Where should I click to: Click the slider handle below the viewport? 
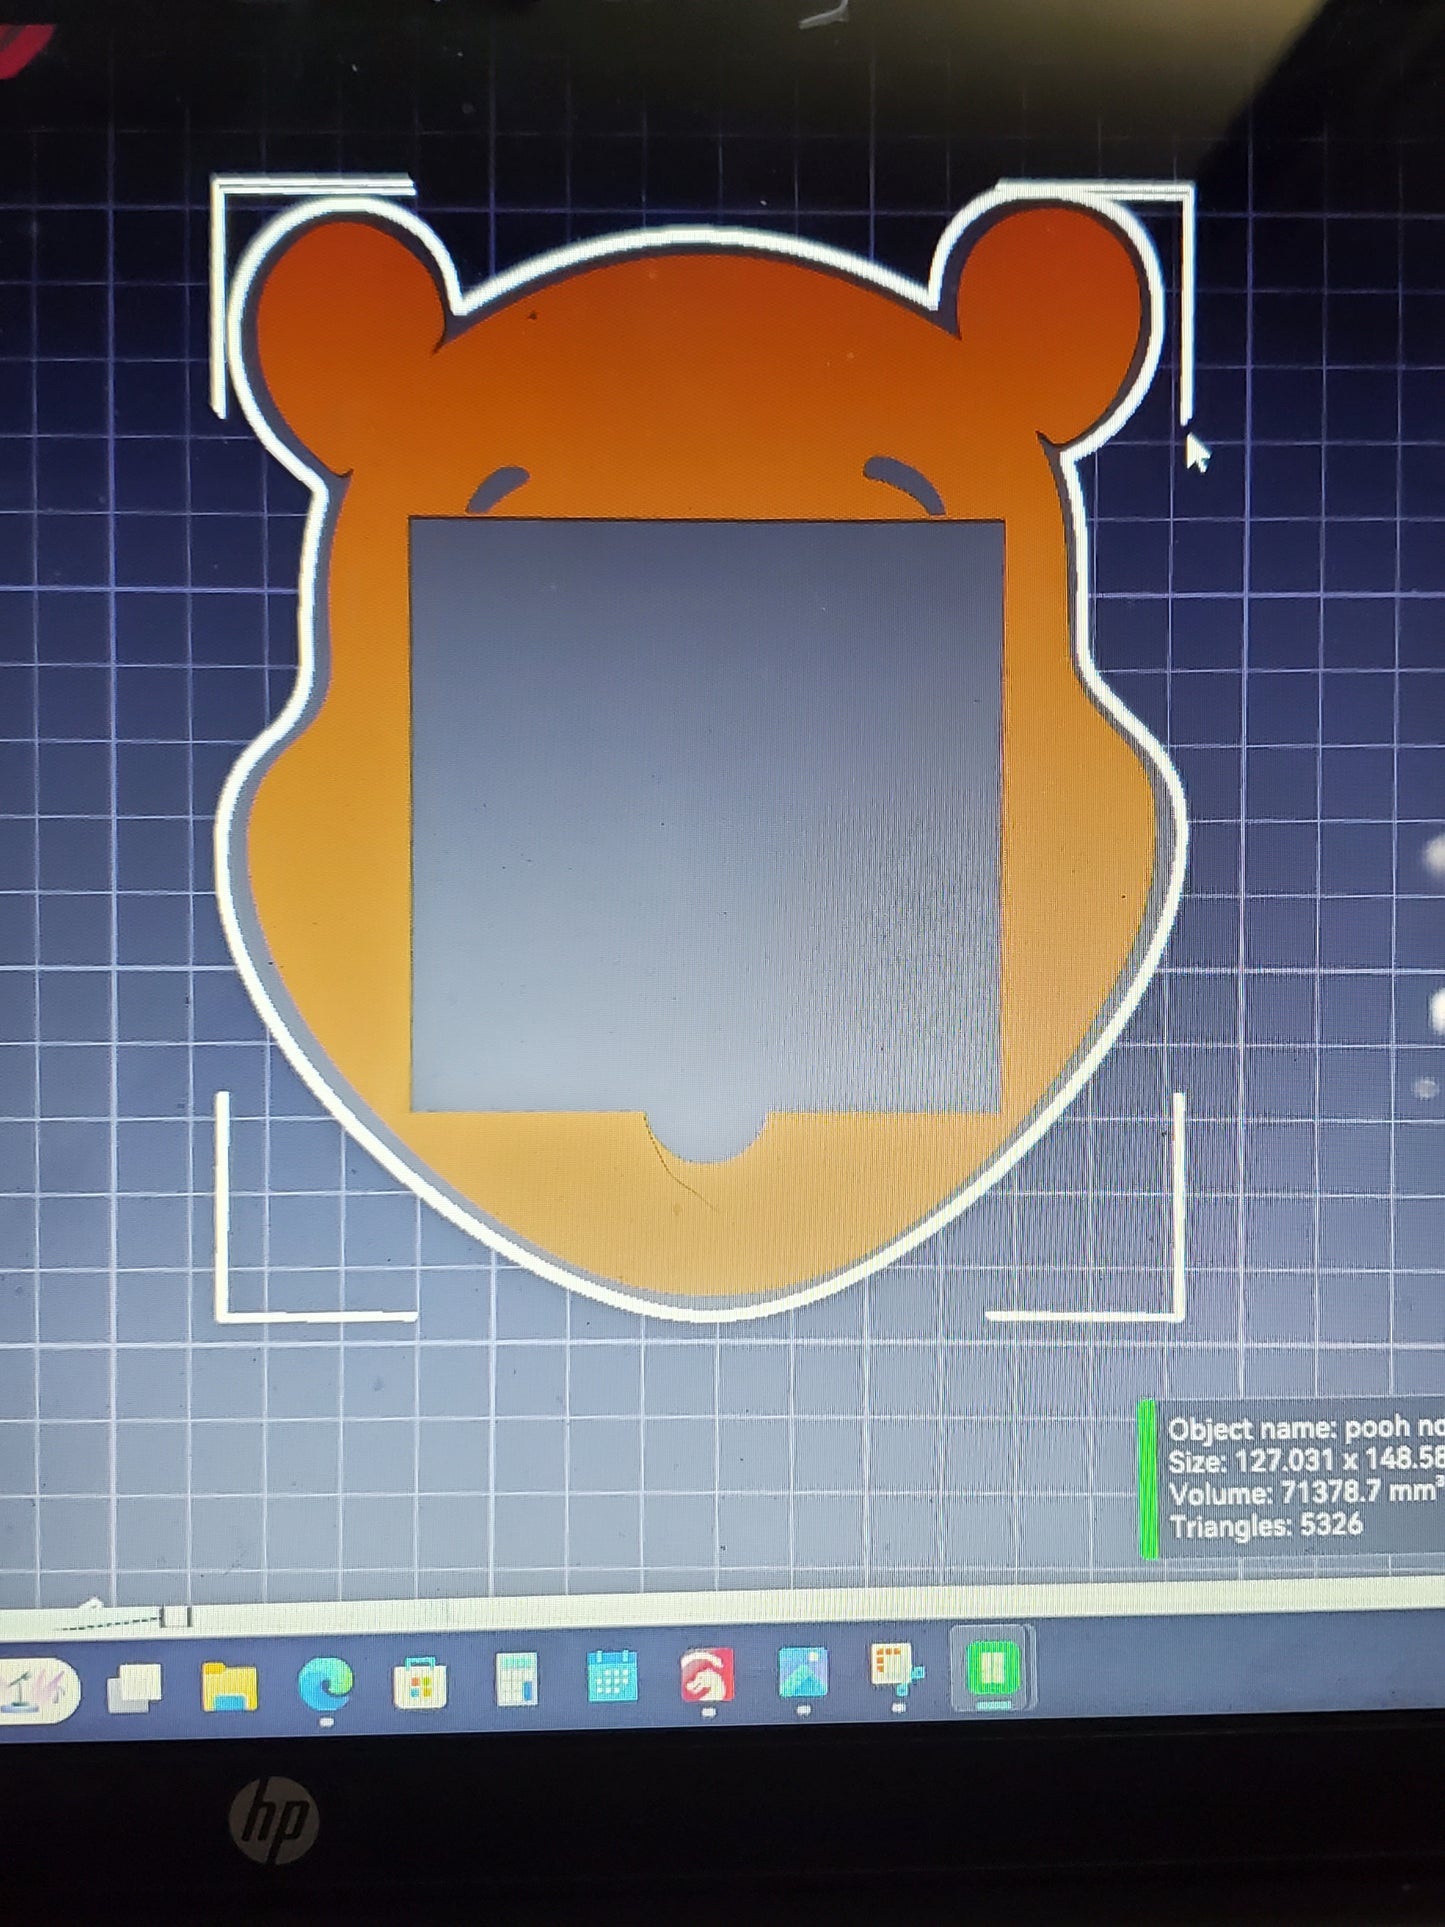[176, 1617]
